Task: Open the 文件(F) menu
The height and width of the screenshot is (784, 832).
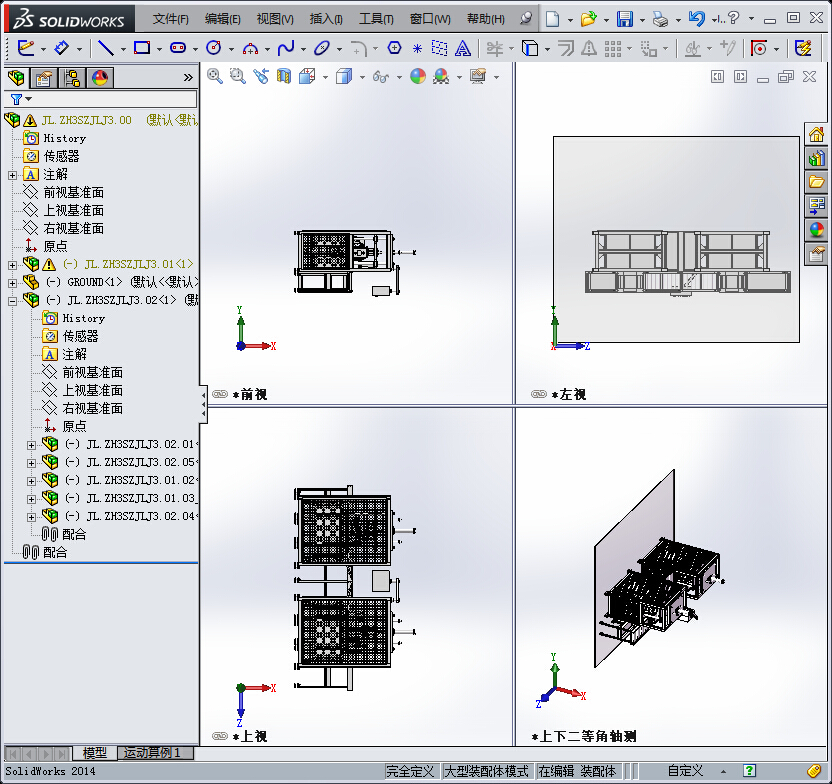Action: point(170,19)
